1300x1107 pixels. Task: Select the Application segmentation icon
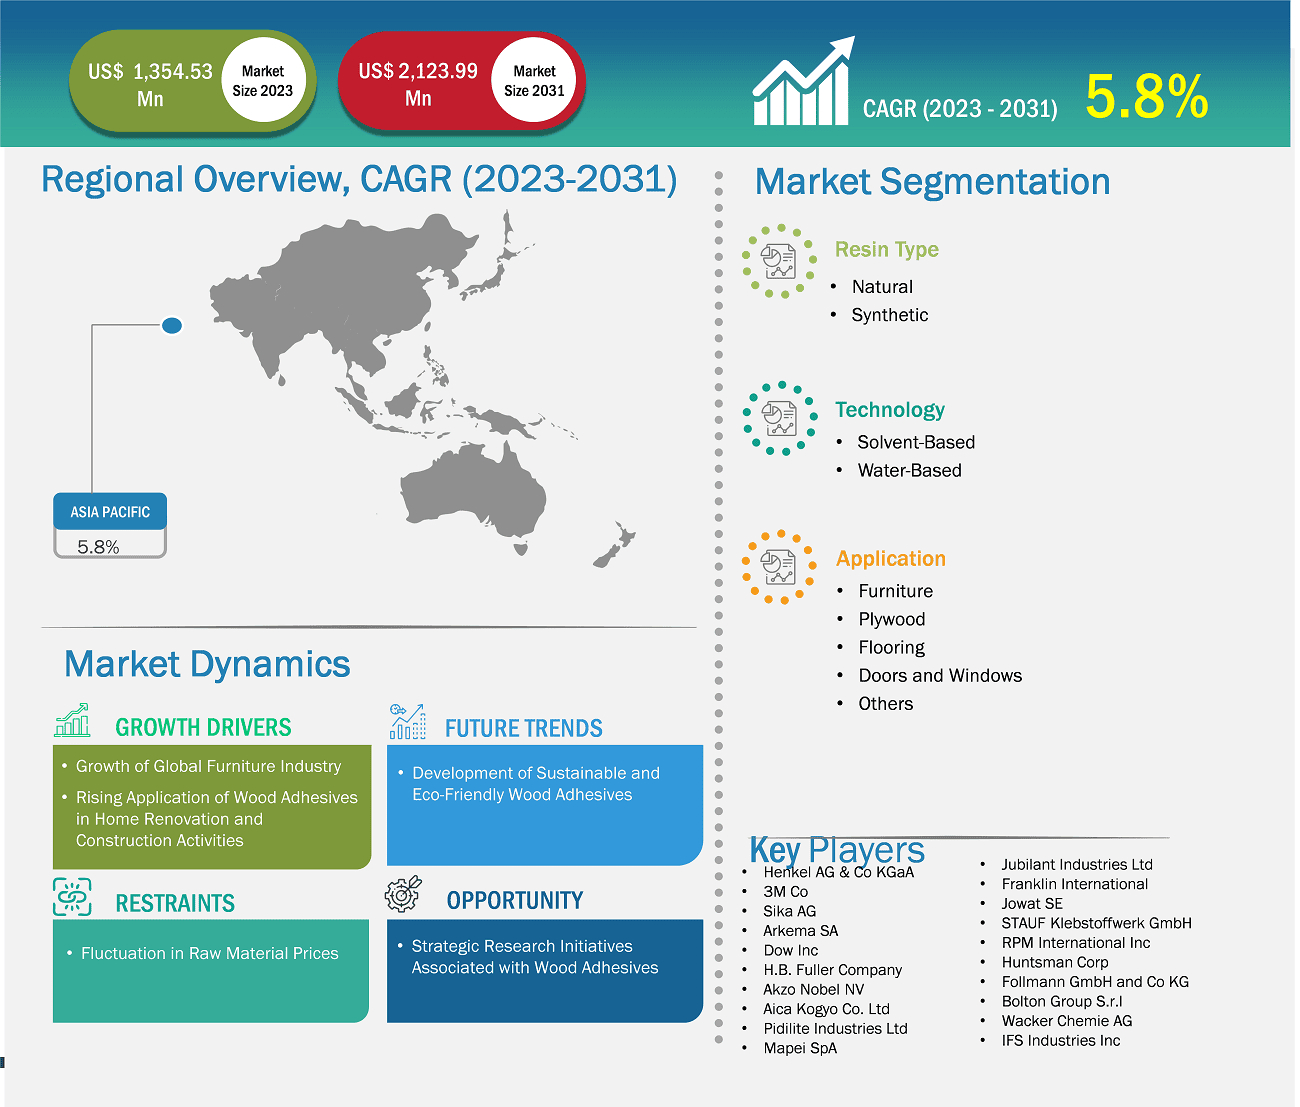pos(779,568)
